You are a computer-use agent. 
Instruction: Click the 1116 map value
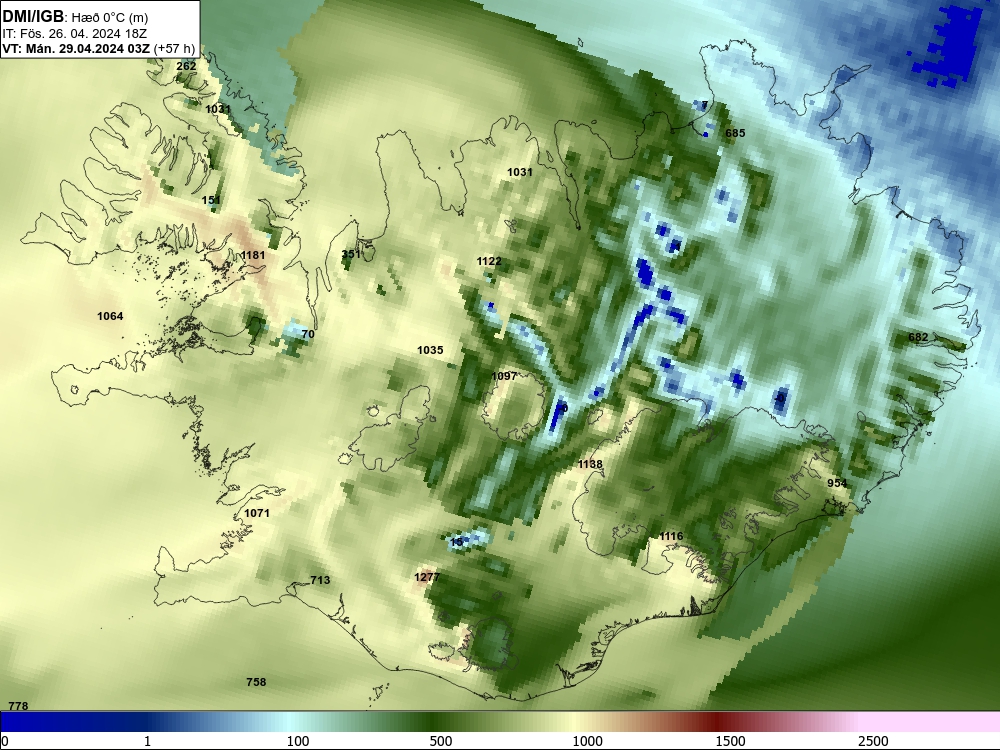point(671,536)
